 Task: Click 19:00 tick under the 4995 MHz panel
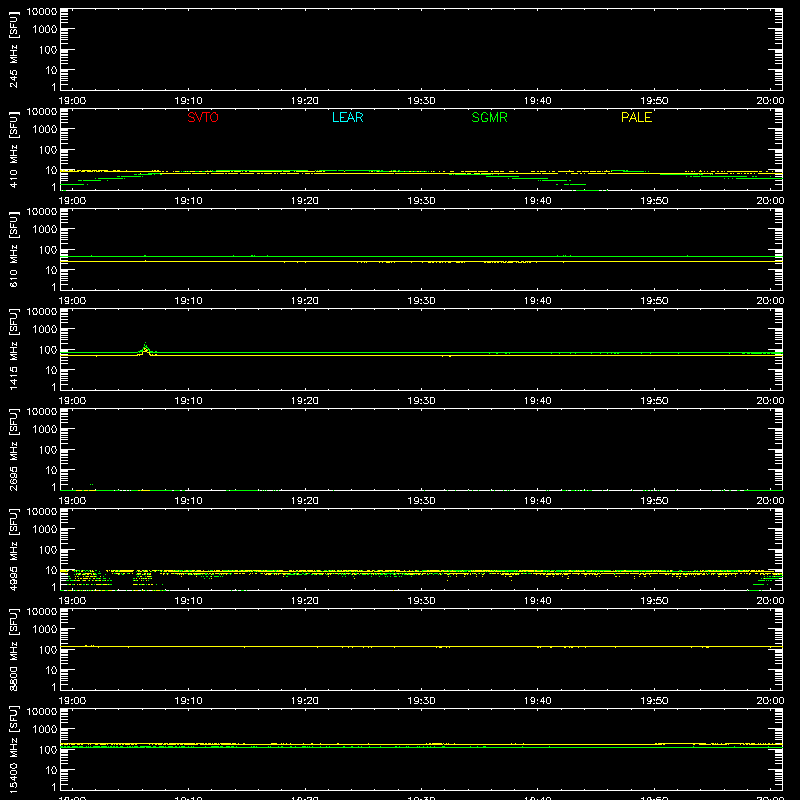pyautogui.click(x=72, y=601)
